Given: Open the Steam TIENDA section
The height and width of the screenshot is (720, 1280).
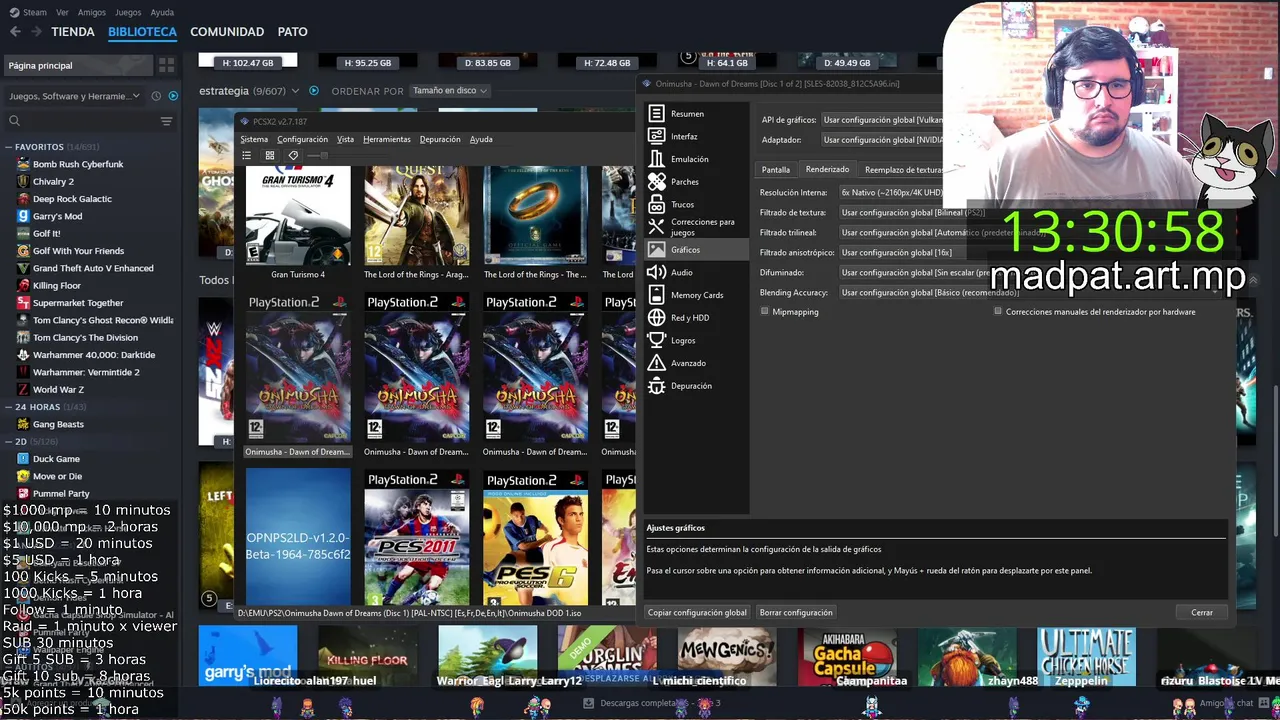Looking at the screenshot, I should click(73, 32).
